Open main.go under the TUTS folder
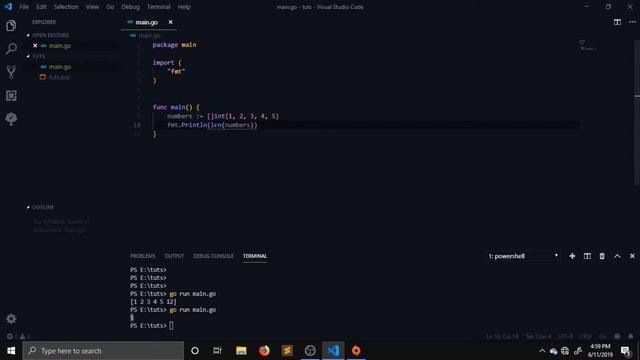This screenshot has height=360, width=640. tap(60, 67)
